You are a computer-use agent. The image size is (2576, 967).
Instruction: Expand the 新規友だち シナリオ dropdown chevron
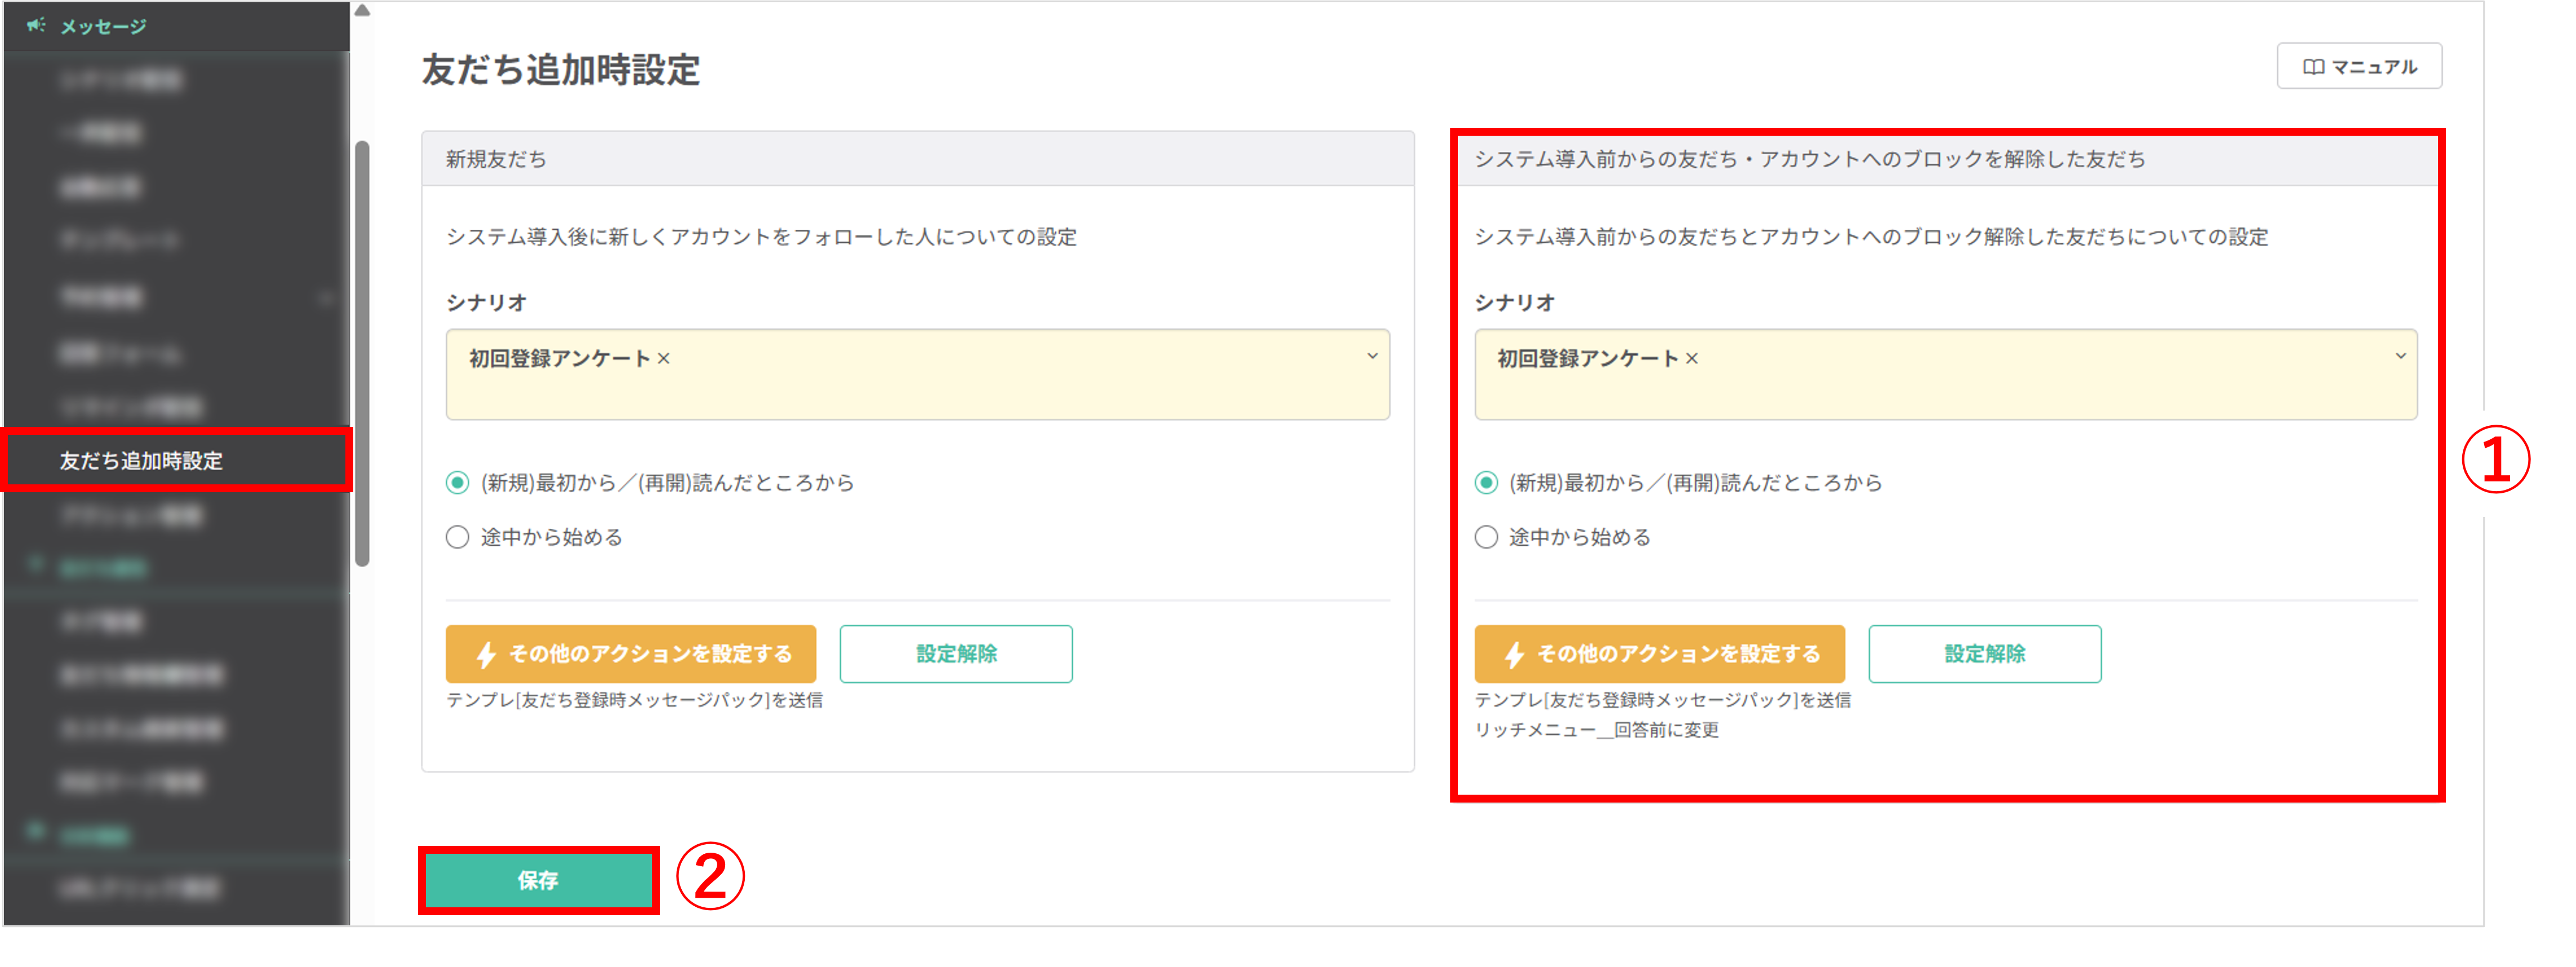pyautogui.click(x=1372, y=357)
